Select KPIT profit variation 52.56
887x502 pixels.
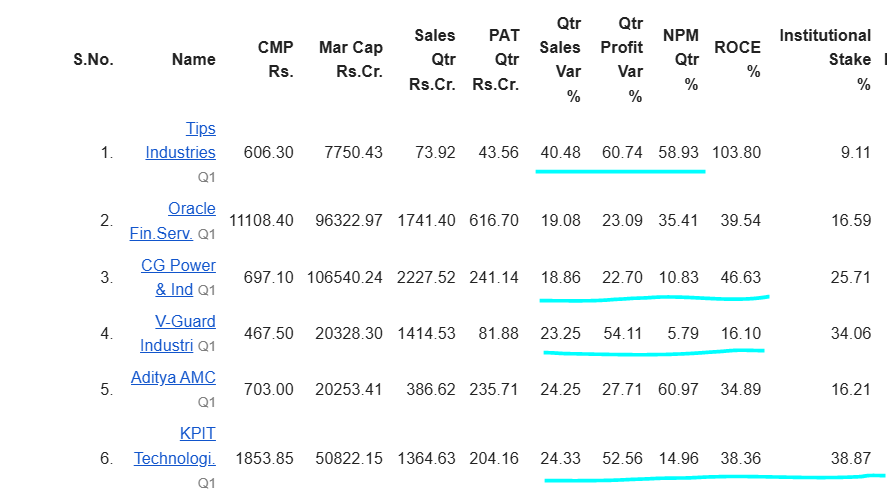pos(622,458)
